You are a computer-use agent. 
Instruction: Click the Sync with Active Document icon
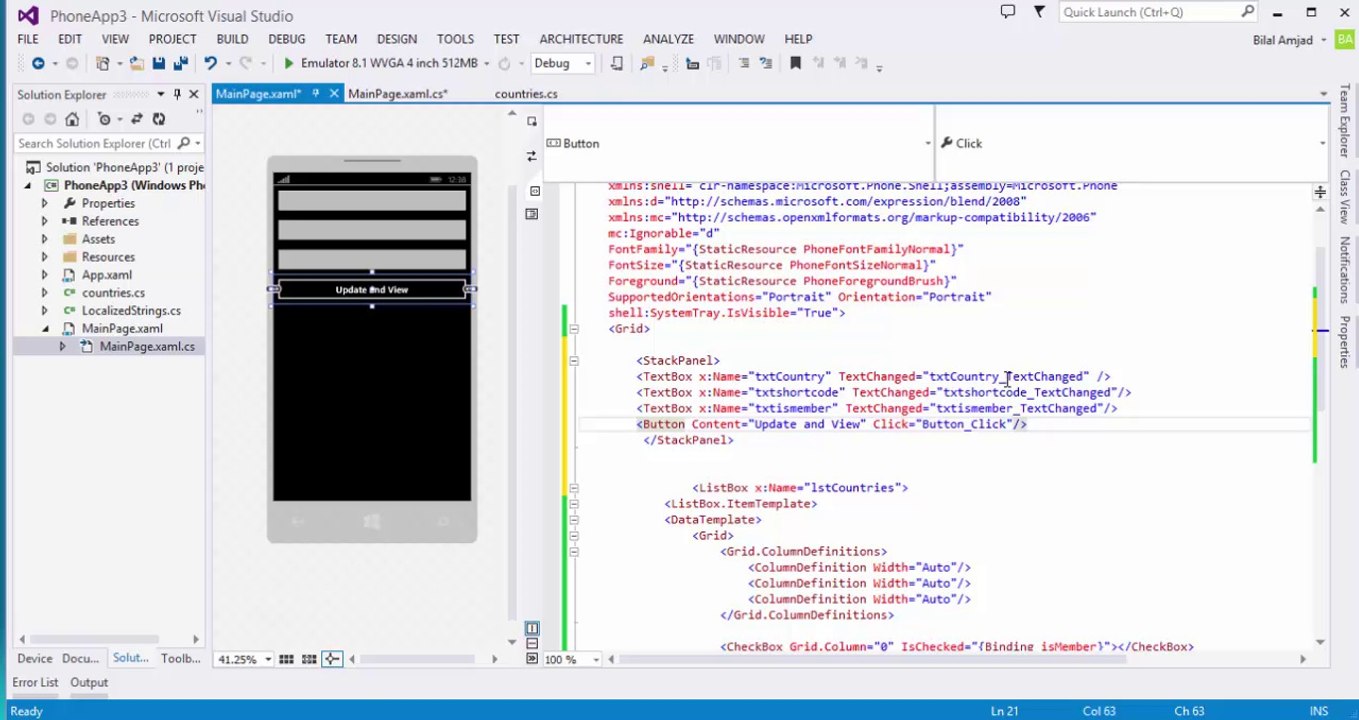tap(136, 119)
